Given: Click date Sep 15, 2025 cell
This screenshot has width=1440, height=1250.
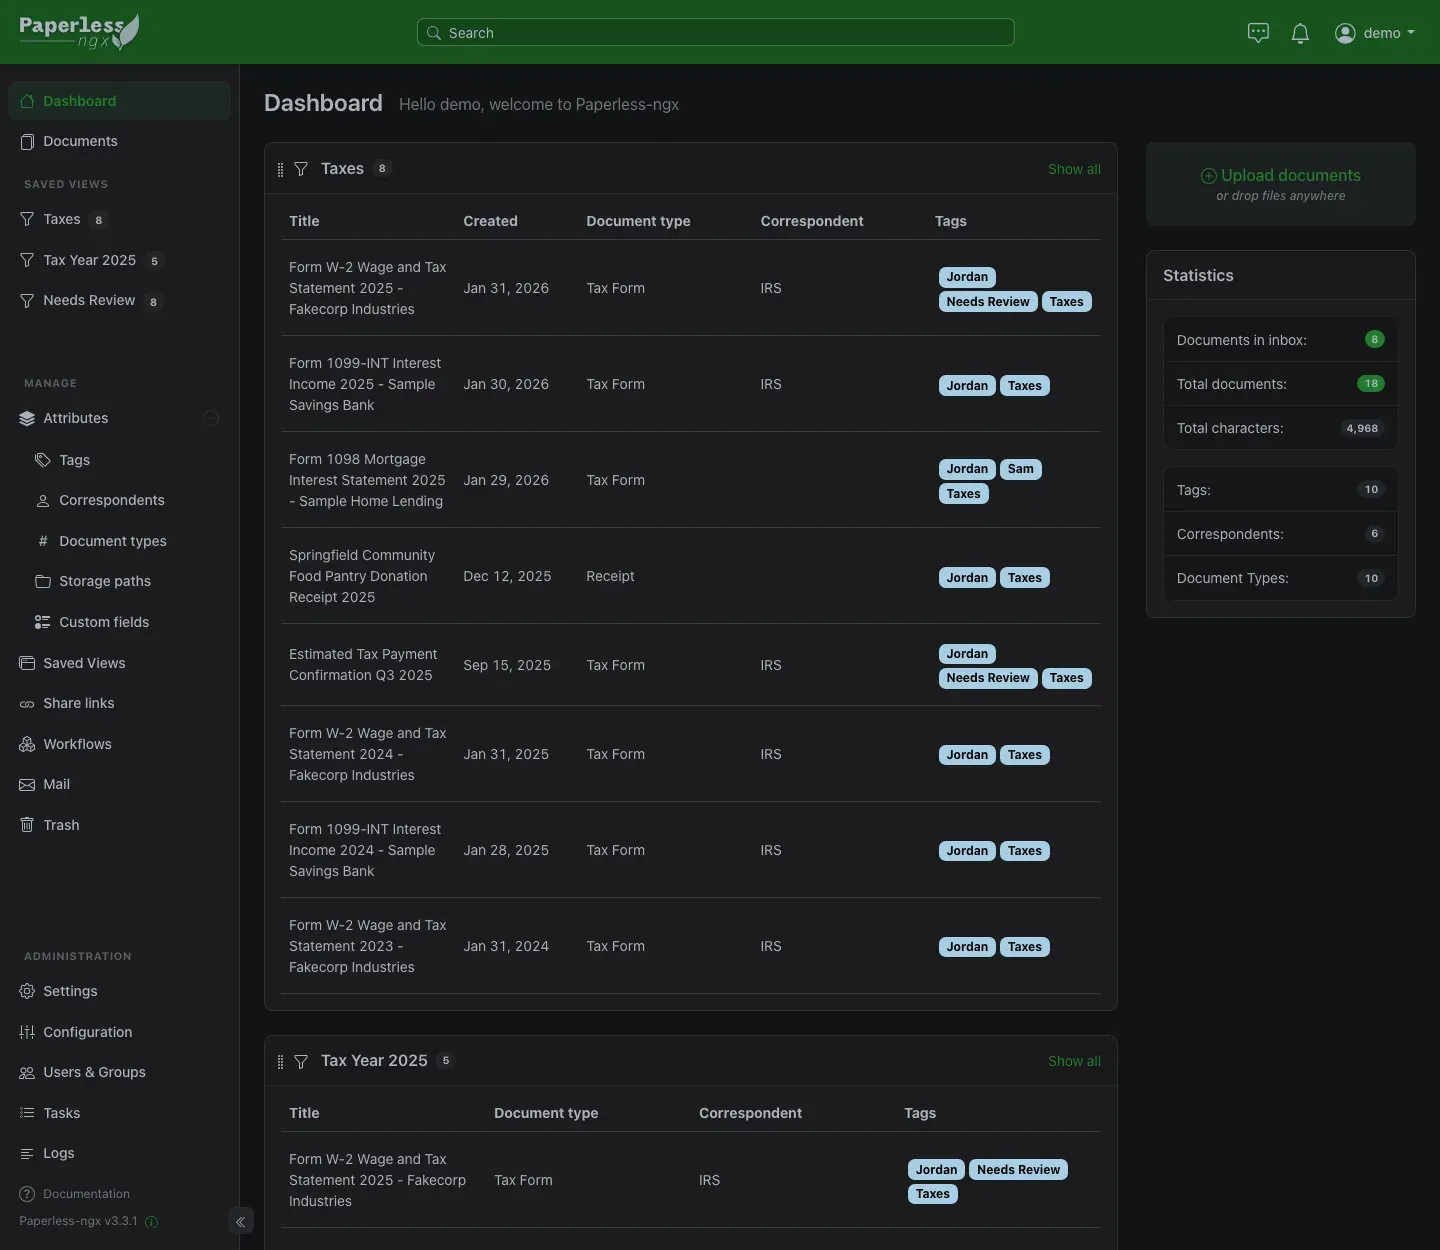Looking at the screenshot, I should click(x=507, y=665).
